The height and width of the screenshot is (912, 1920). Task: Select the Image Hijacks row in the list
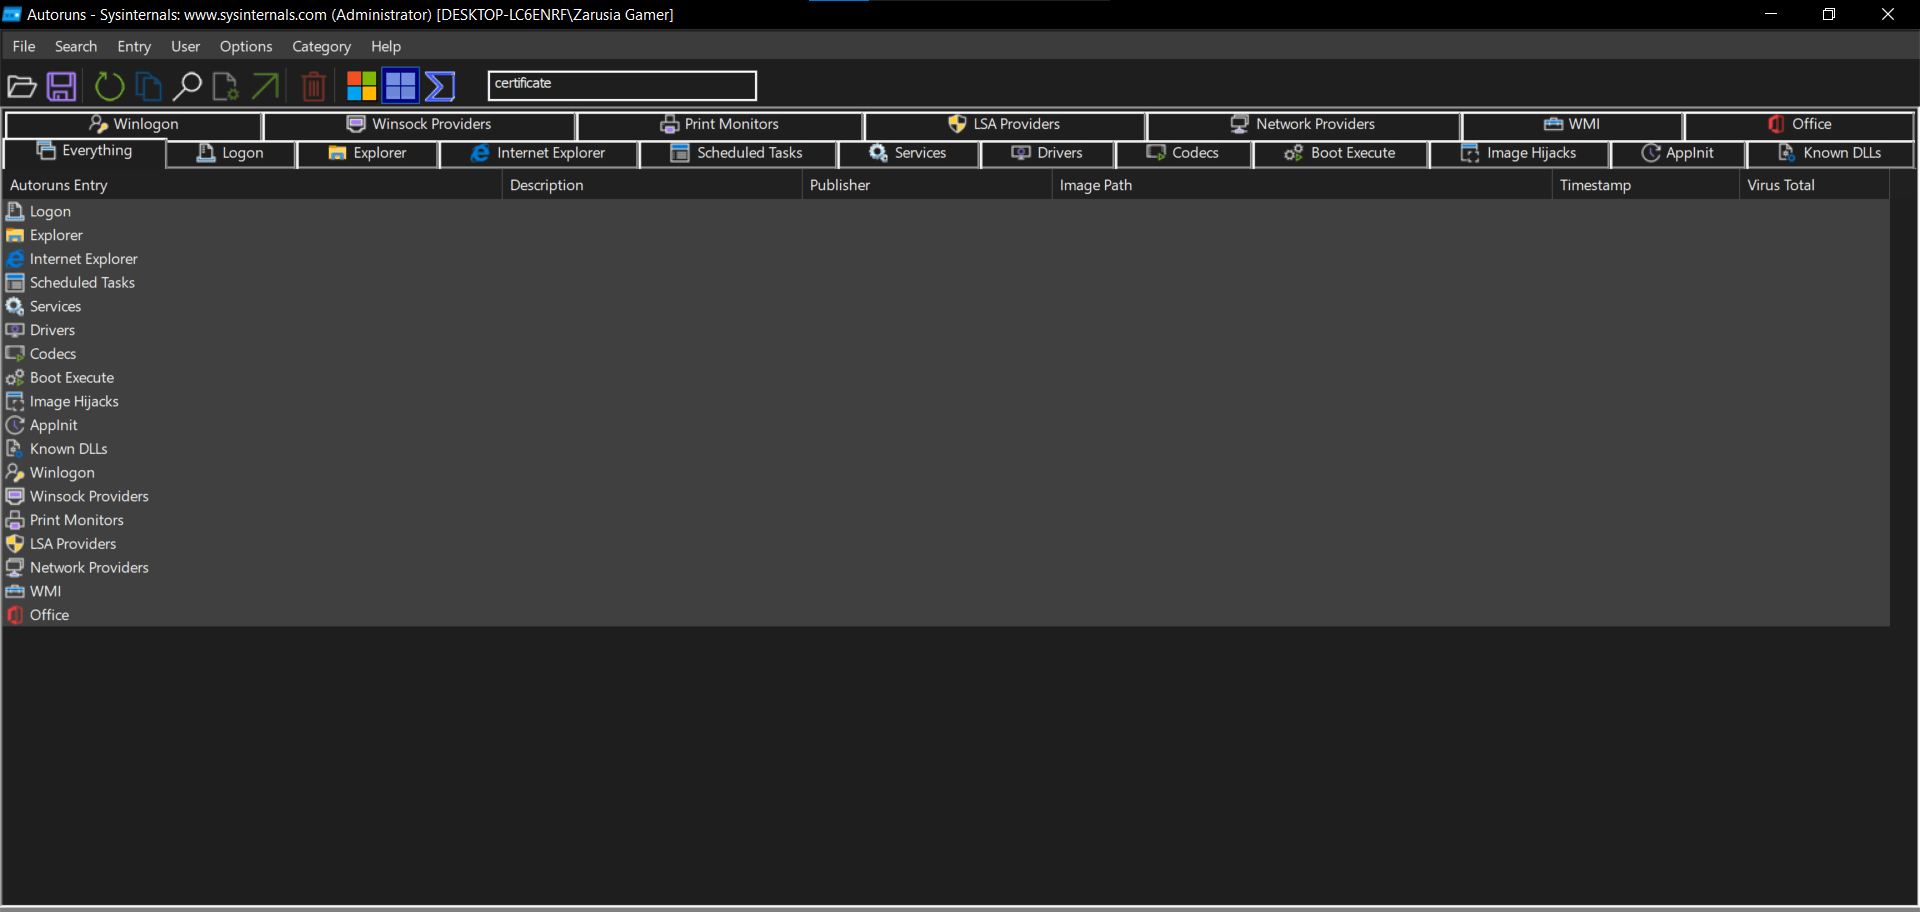tap(946, 402)
